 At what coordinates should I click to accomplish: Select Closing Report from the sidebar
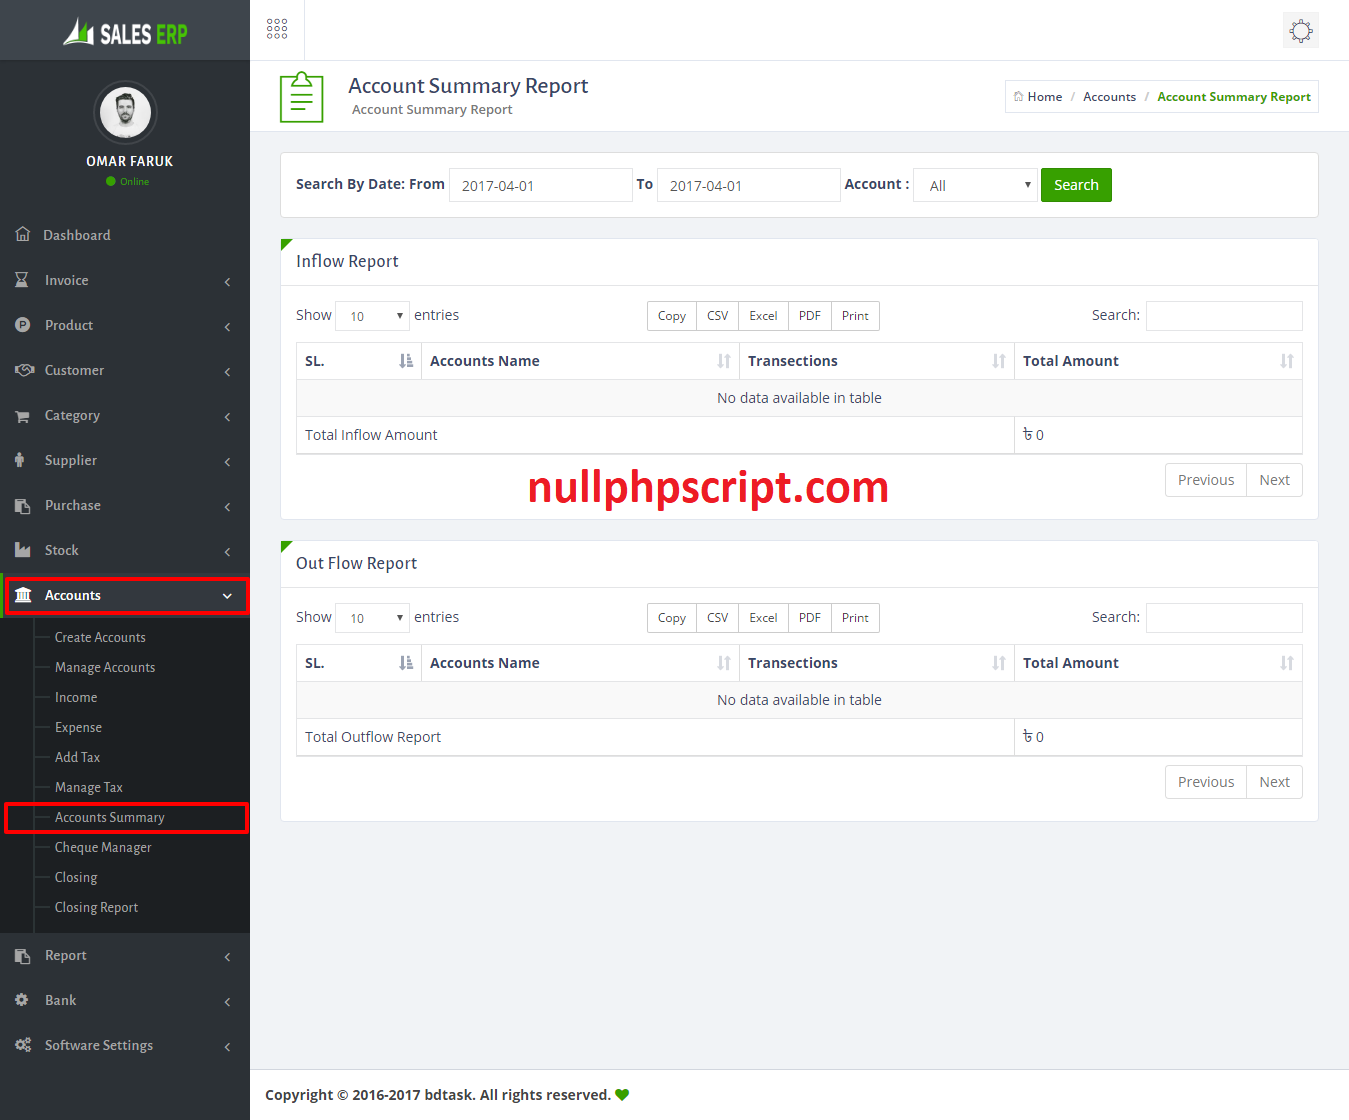tap(96, 908)
